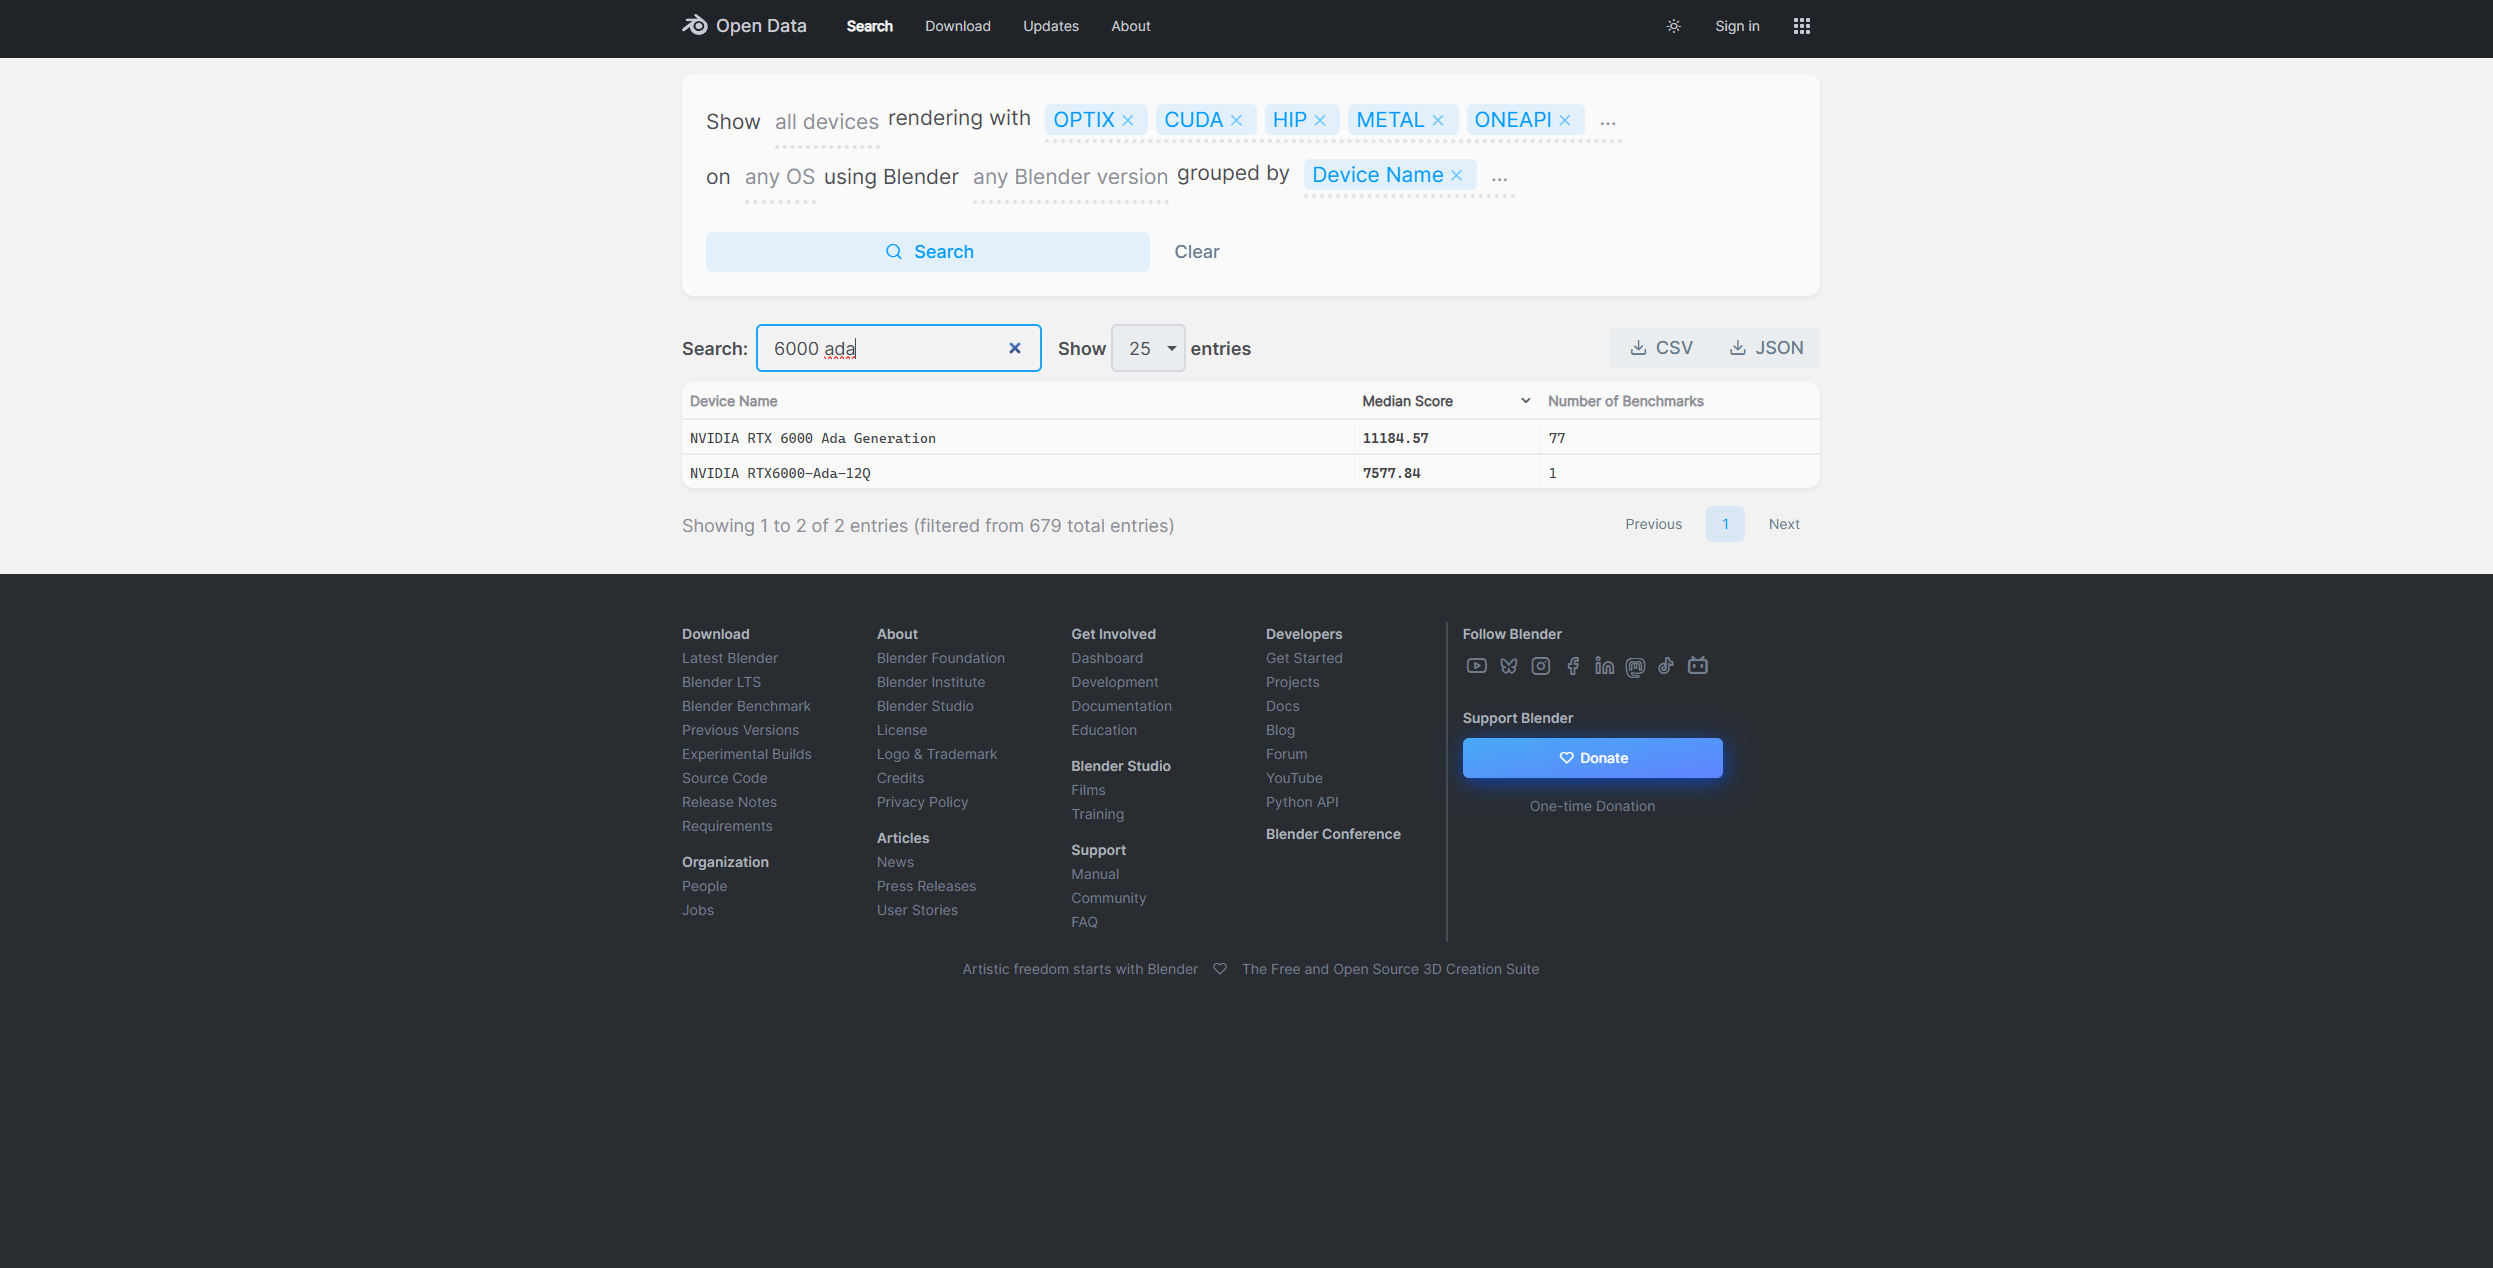The image size is (2493, 1268).
Task: Clear the search field with X icon
Action: tap(1015, 348)
